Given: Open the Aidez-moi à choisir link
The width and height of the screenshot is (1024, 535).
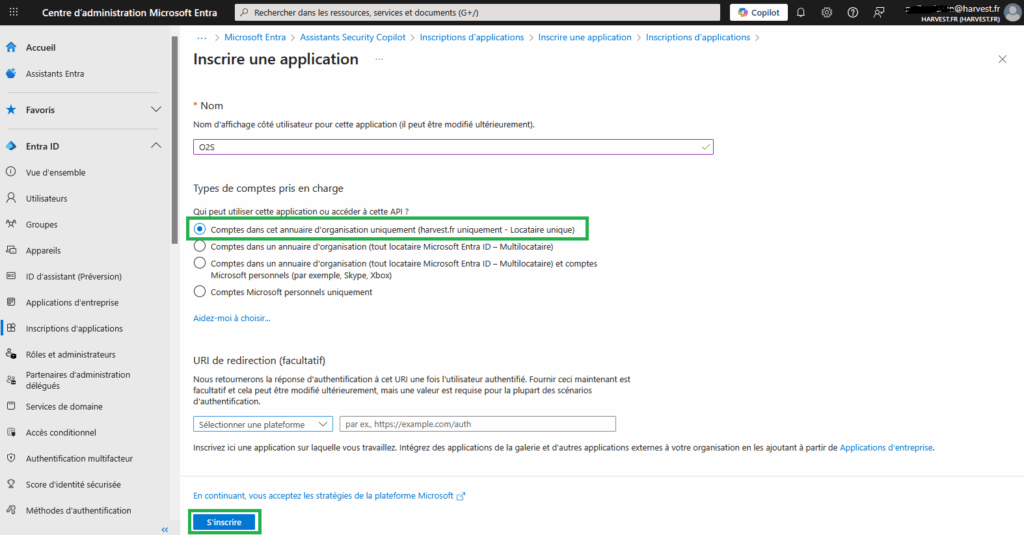Looking at the screenshot, I should (x=231, y=318).
